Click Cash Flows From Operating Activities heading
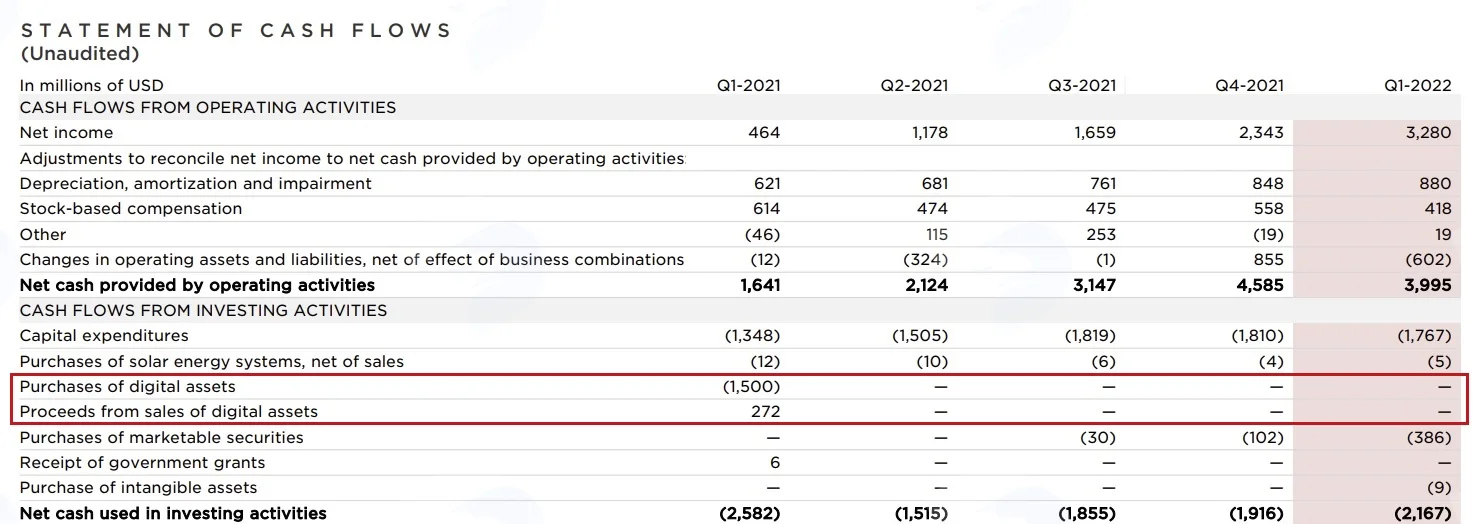This screenshot has width=1474, height=524. pyautogui.click(x=208, y=108)
